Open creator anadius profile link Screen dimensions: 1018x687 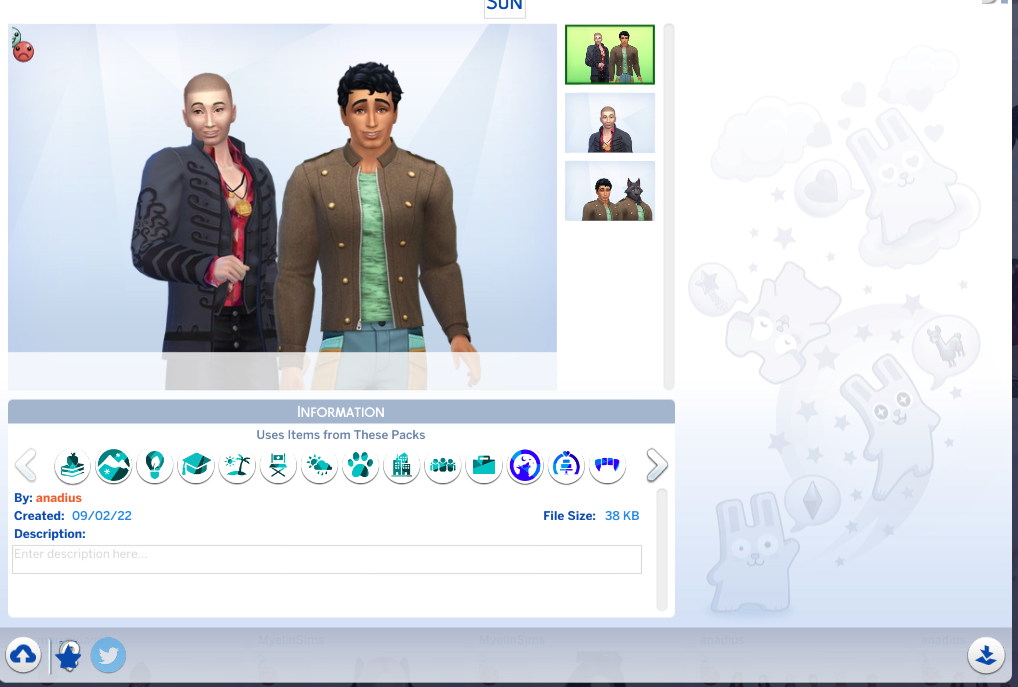coord(58,498)
